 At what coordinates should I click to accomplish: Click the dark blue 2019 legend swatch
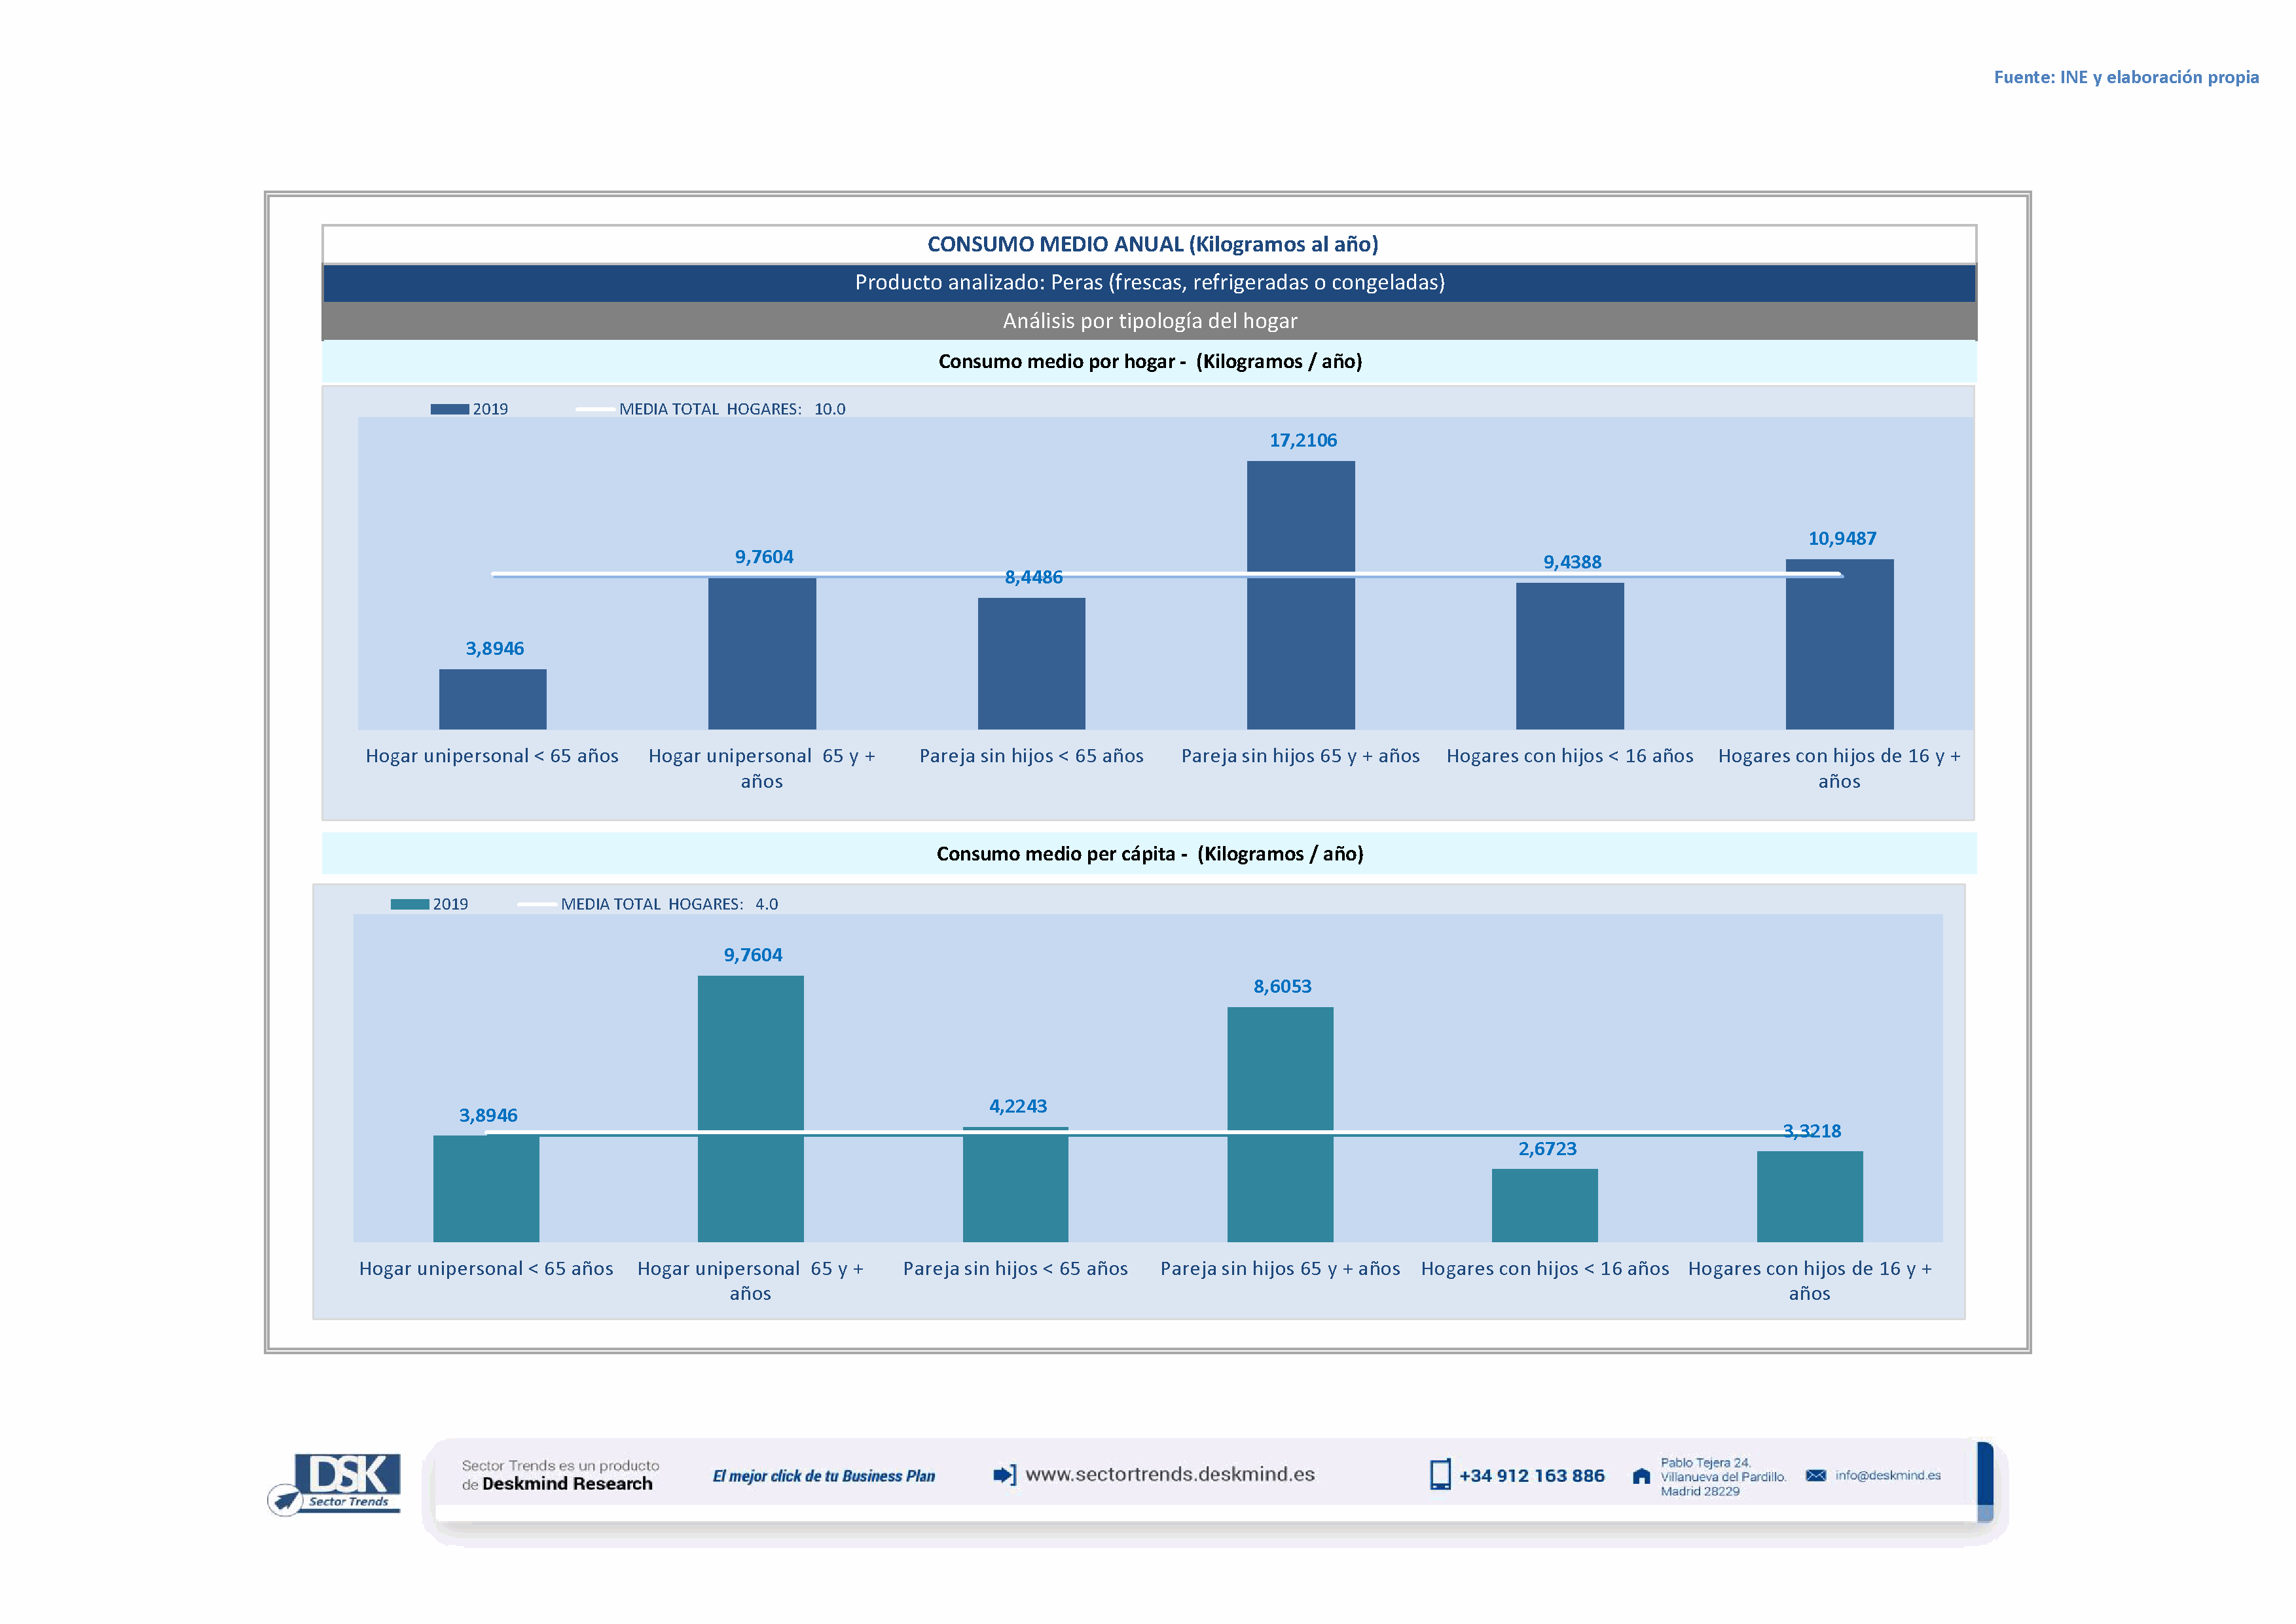(x=449, y=409)
